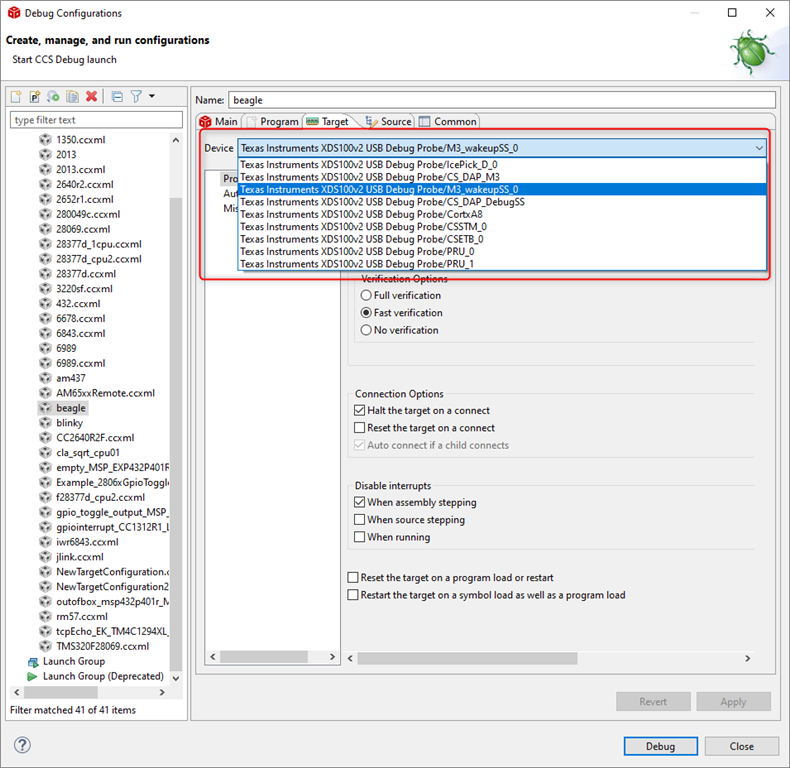
Task: Click Launch Group icon in tree
Action: coord(33,661)
